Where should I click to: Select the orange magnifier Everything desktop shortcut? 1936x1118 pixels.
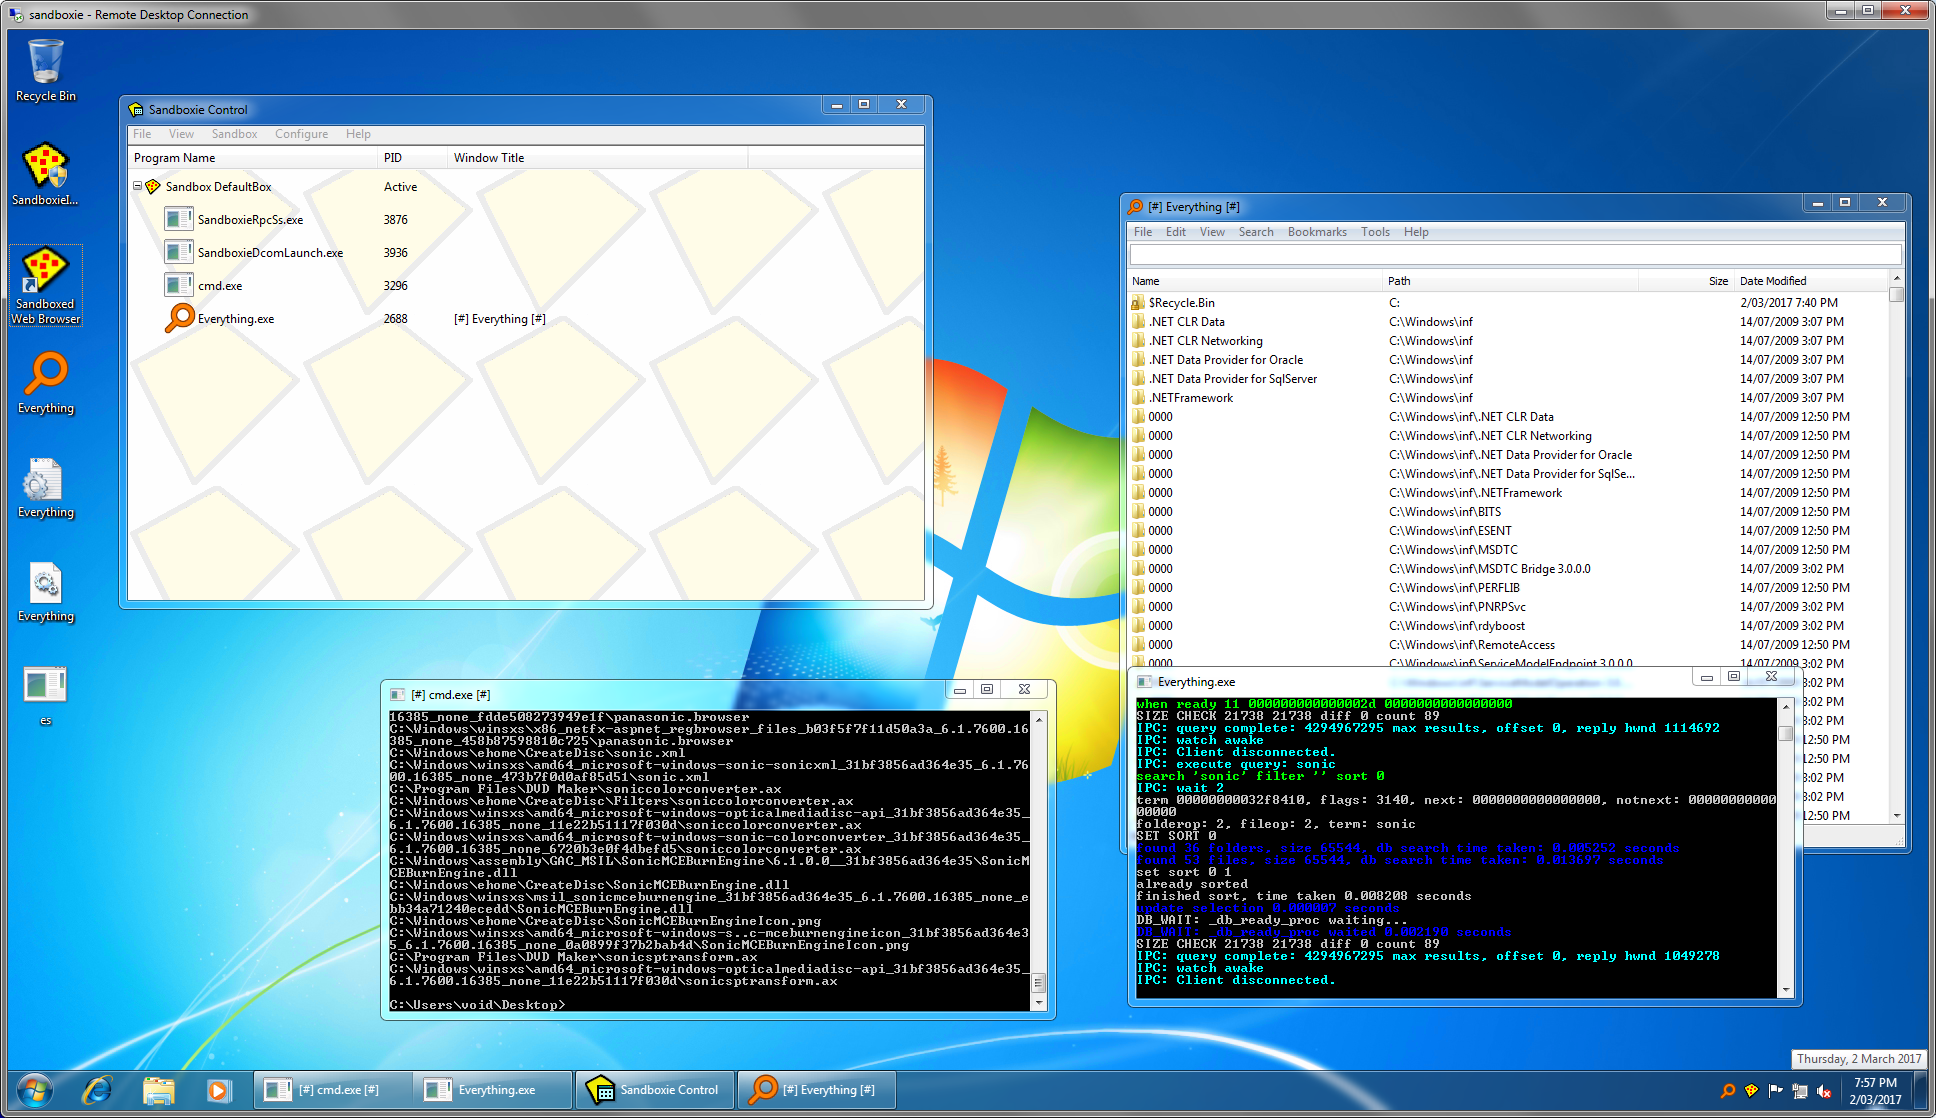coord(45,382)
